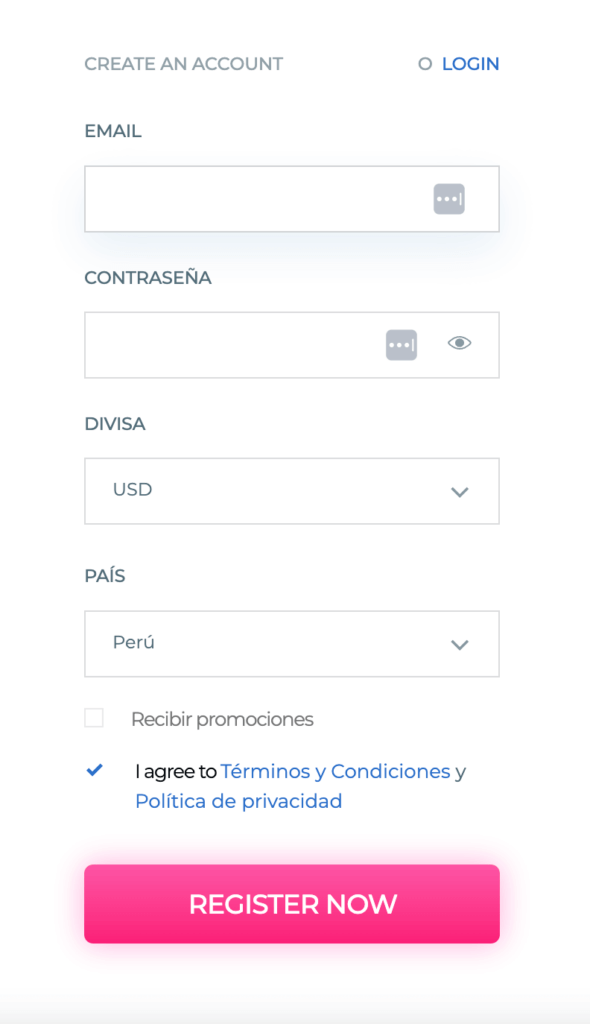
Task: Click the País dropdown chevron arrow
Action: [x=460, y=645]
